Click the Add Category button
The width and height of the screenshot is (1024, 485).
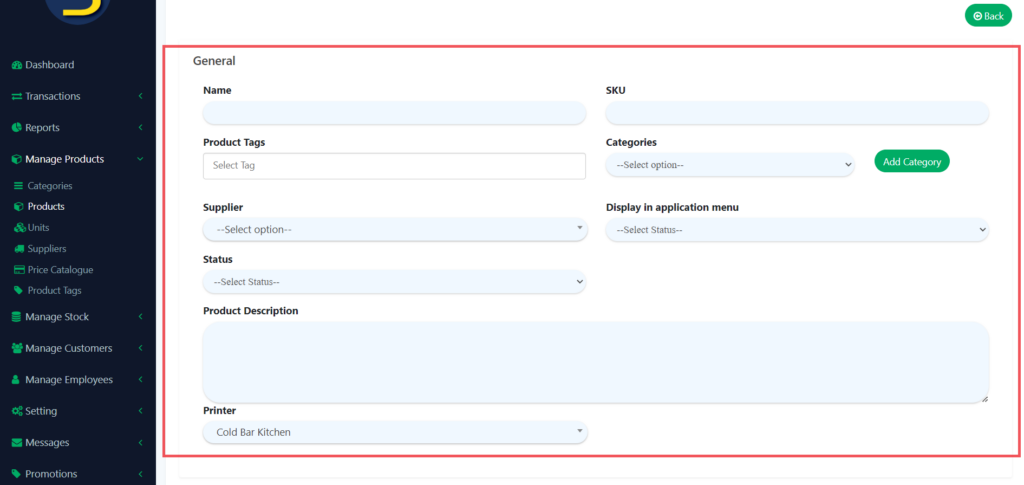click(x=911, y=162)
